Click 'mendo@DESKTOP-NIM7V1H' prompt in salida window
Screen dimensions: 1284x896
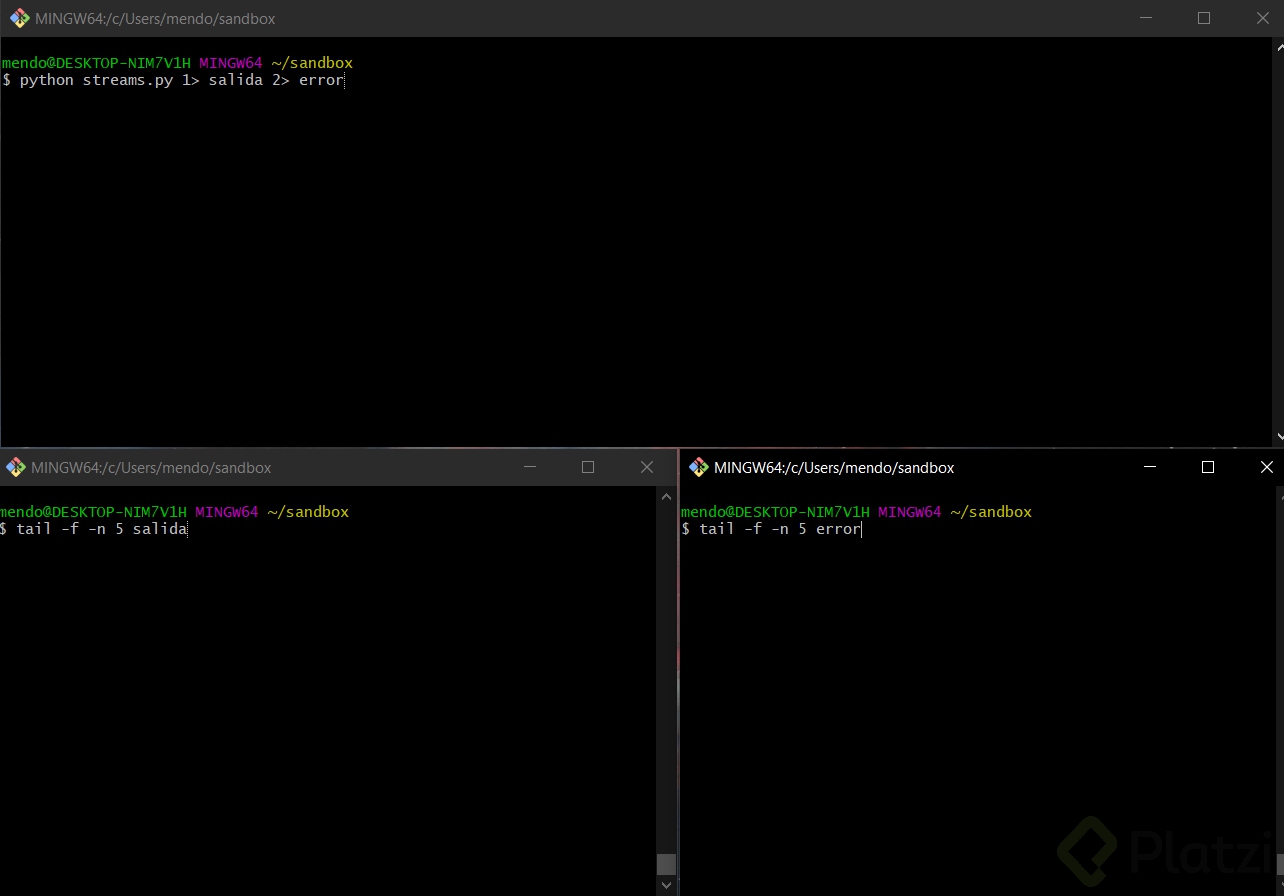tap(94, 512)
